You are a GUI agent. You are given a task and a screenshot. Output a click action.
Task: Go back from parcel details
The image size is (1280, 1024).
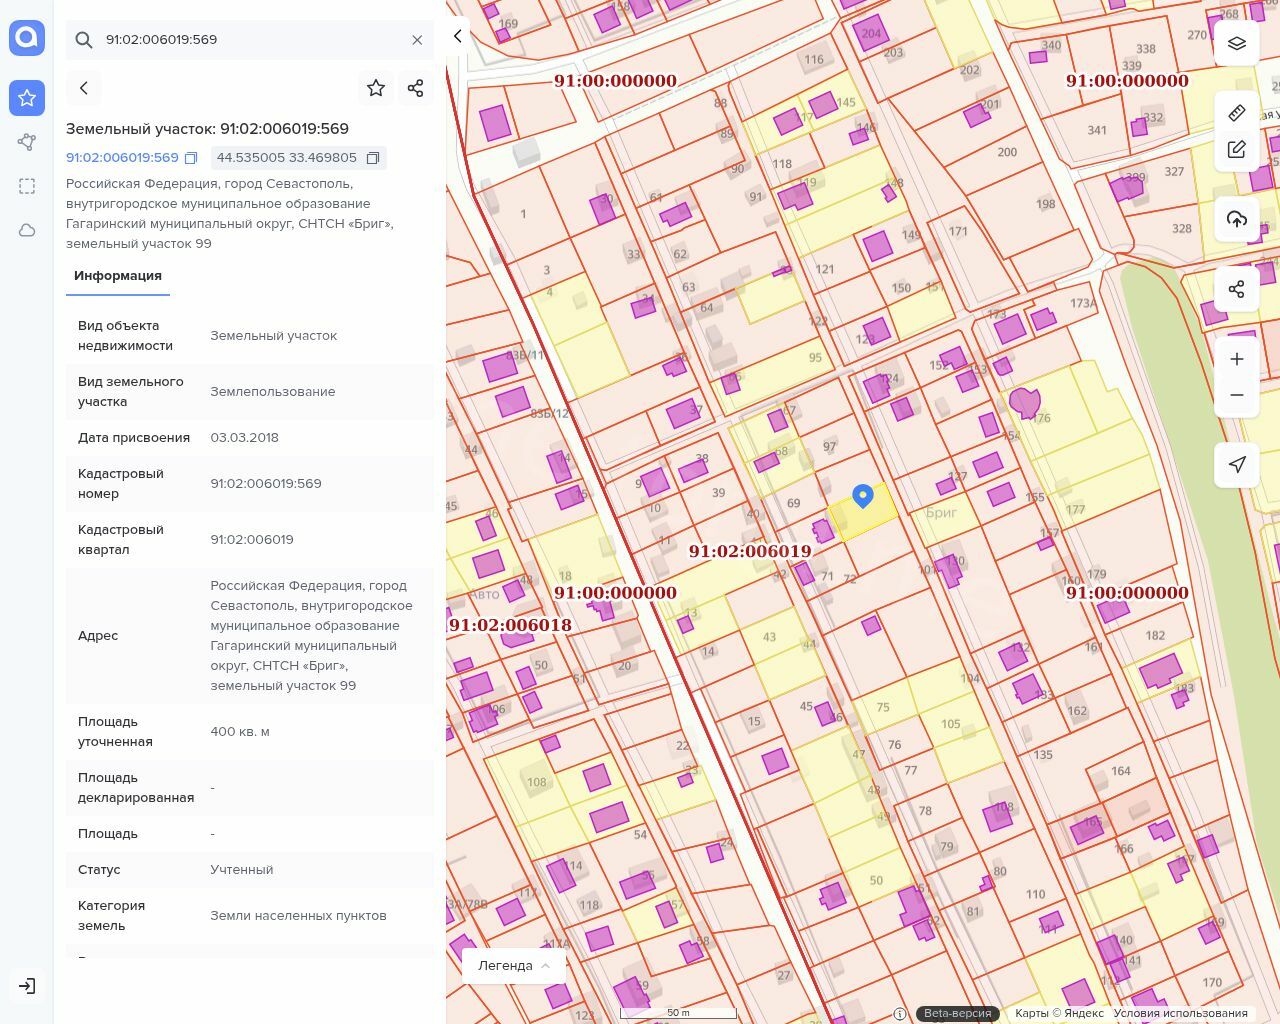coord(84,88)
